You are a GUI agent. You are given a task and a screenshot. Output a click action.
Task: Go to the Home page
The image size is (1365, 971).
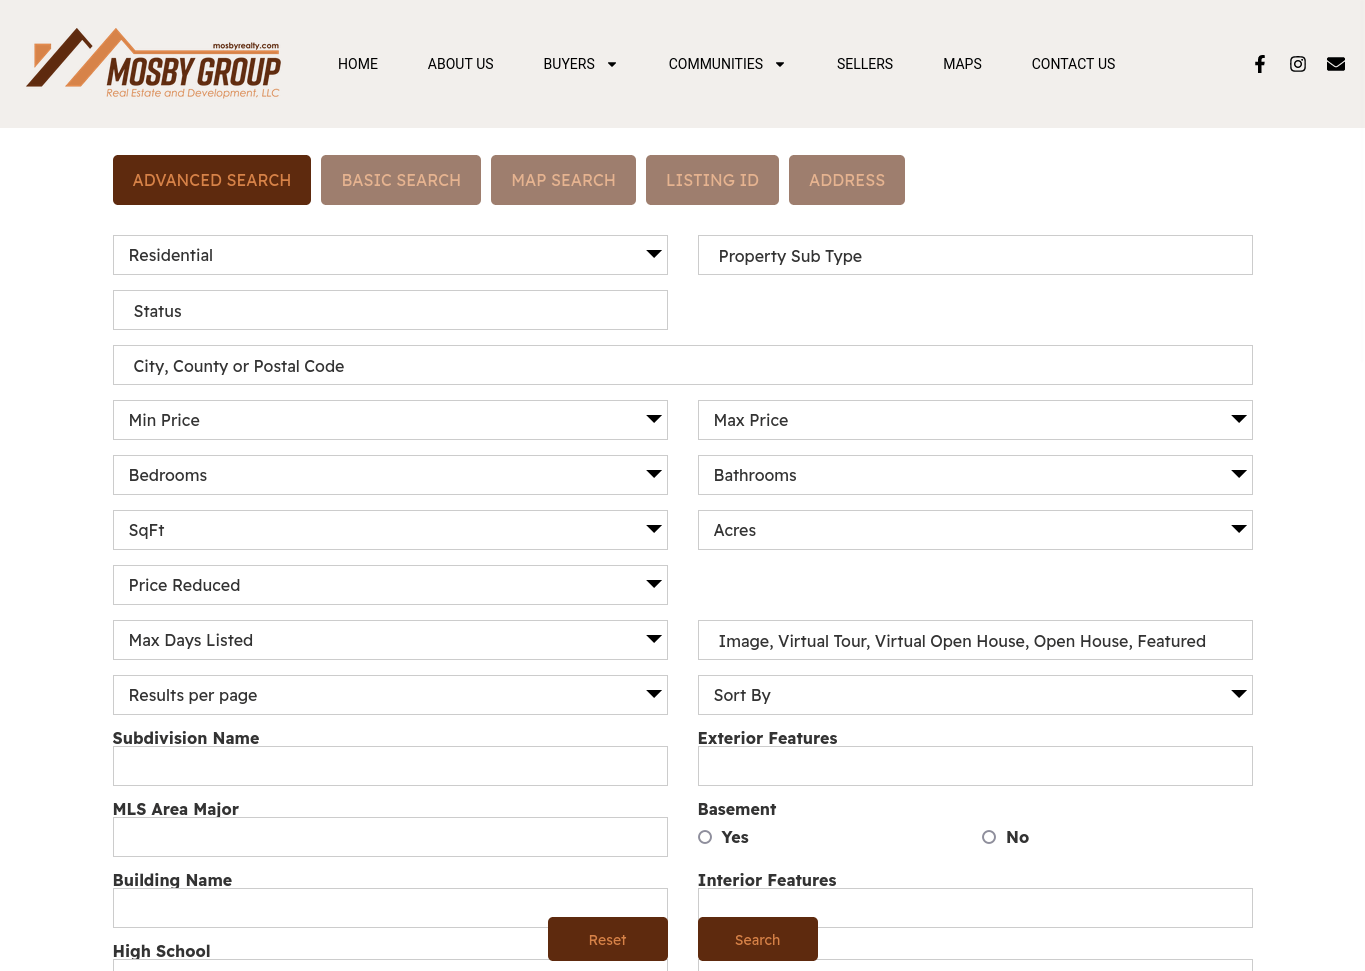coord(358,64)
